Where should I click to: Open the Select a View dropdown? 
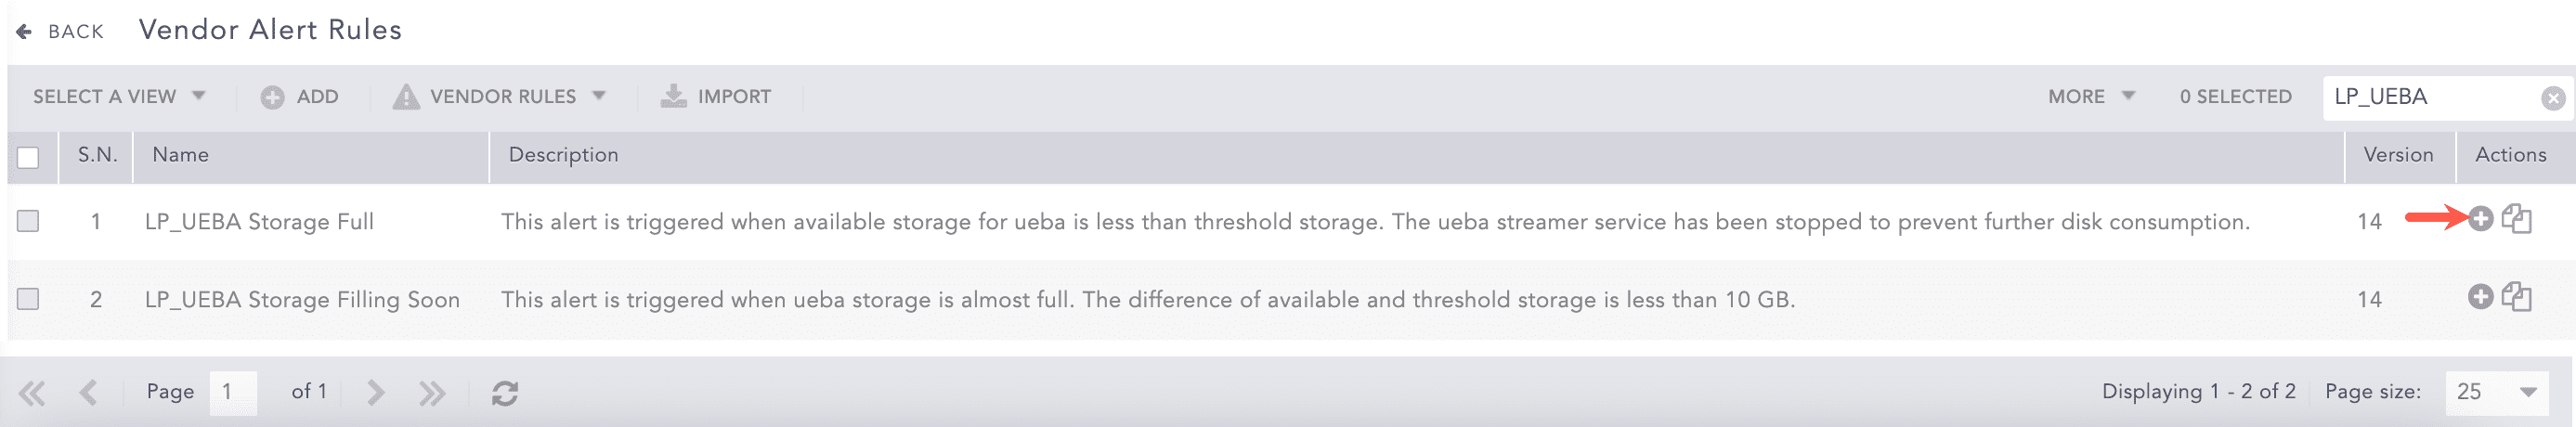[x=119, y=96]
